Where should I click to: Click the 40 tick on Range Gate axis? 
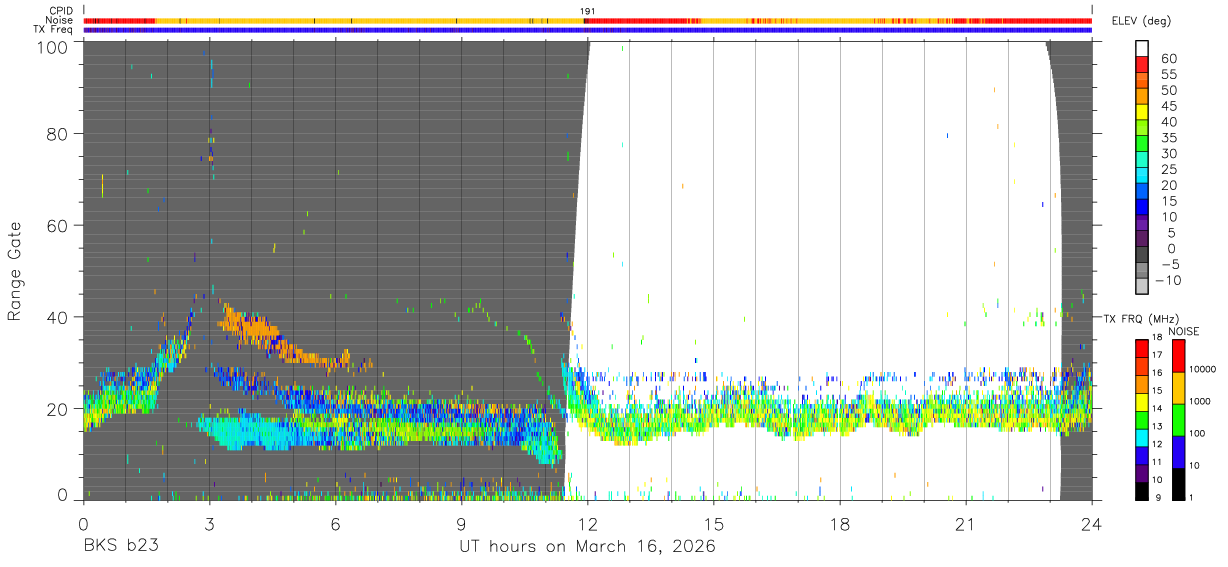tap(59, 317)
